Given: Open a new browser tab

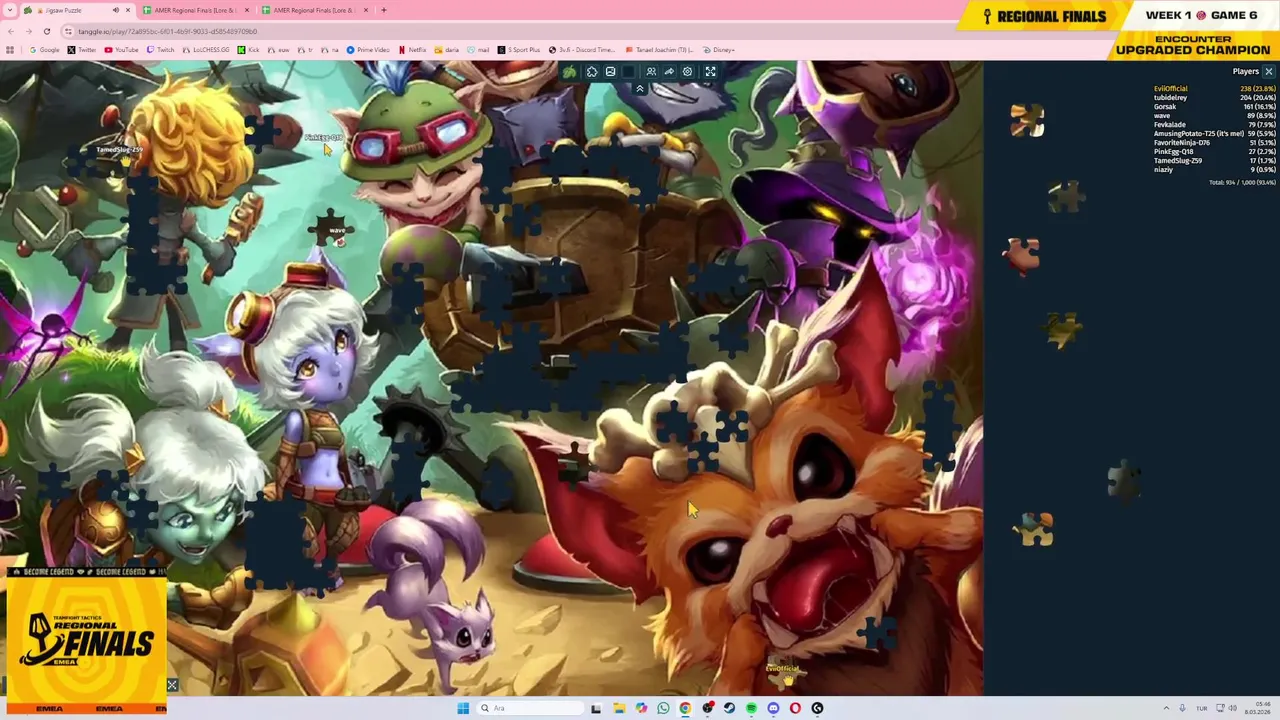Looking at the screenshot, I should pos(384,10).
